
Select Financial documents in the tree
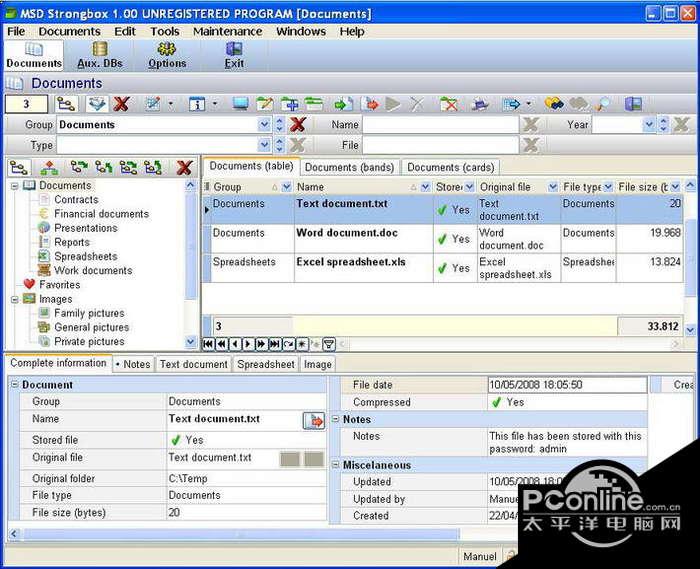[101, 214]
